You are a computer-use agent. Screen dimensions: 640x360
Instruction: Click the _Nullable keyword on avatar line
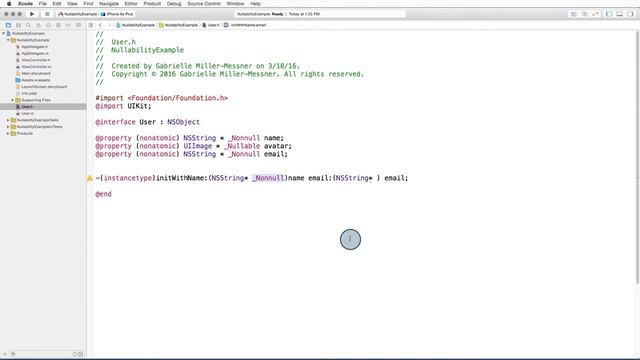click(x=242, y=146)
